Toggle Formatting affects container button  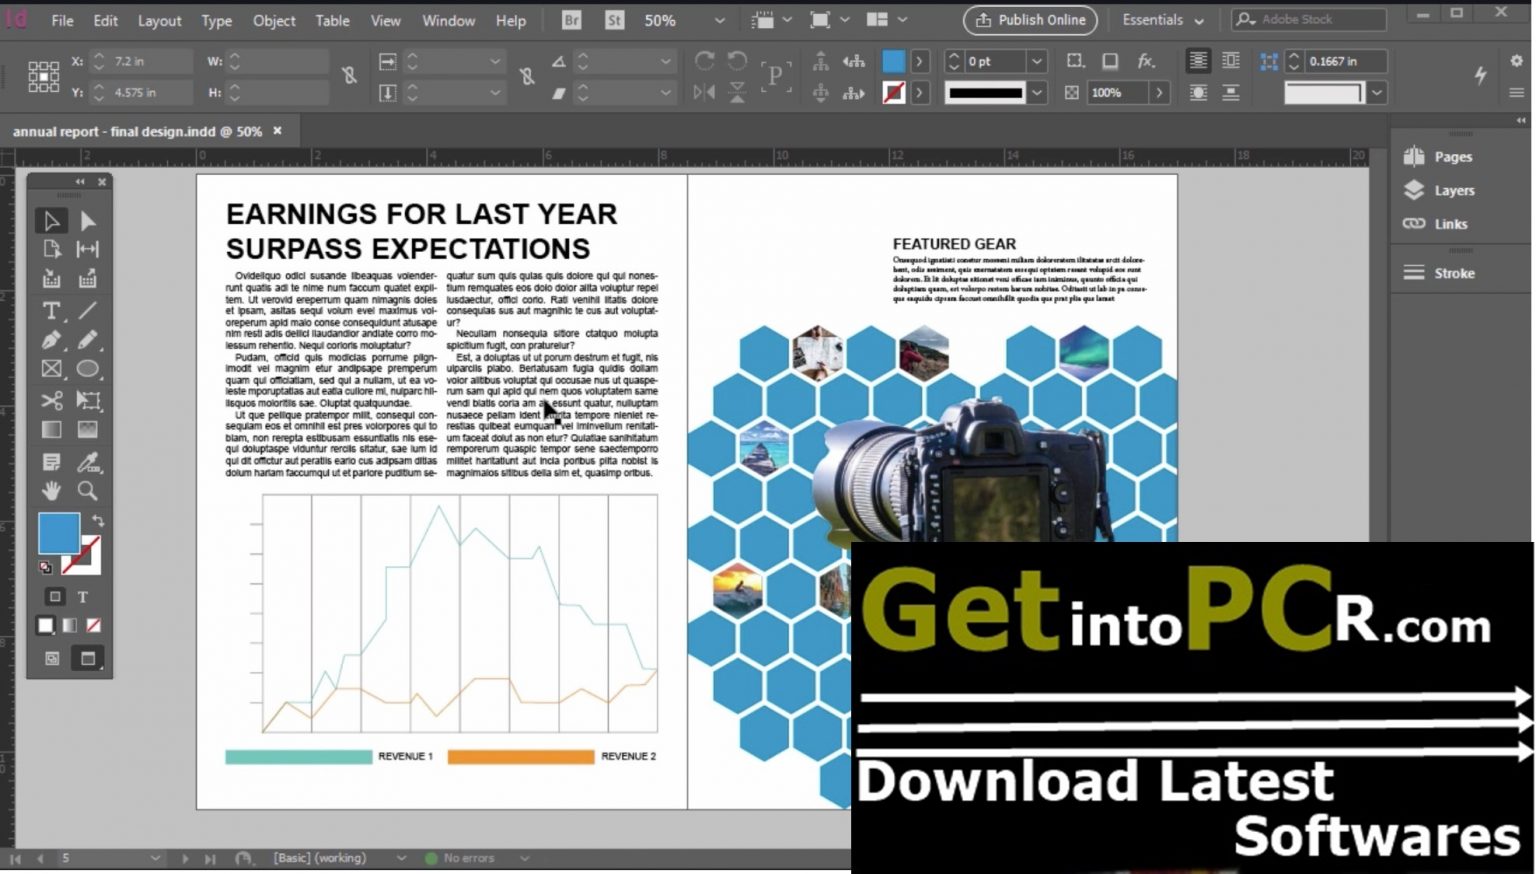[x=55, y=596]
